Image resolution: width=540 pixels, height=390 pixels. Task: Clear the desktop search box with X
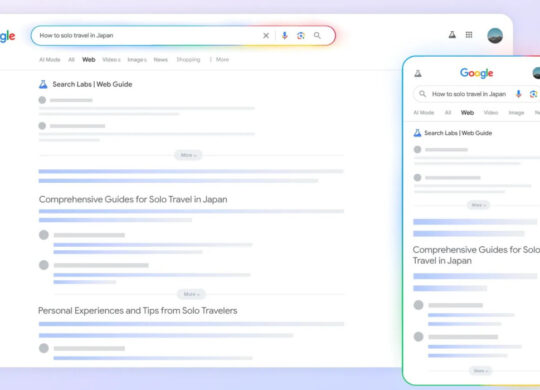[266, 35]
